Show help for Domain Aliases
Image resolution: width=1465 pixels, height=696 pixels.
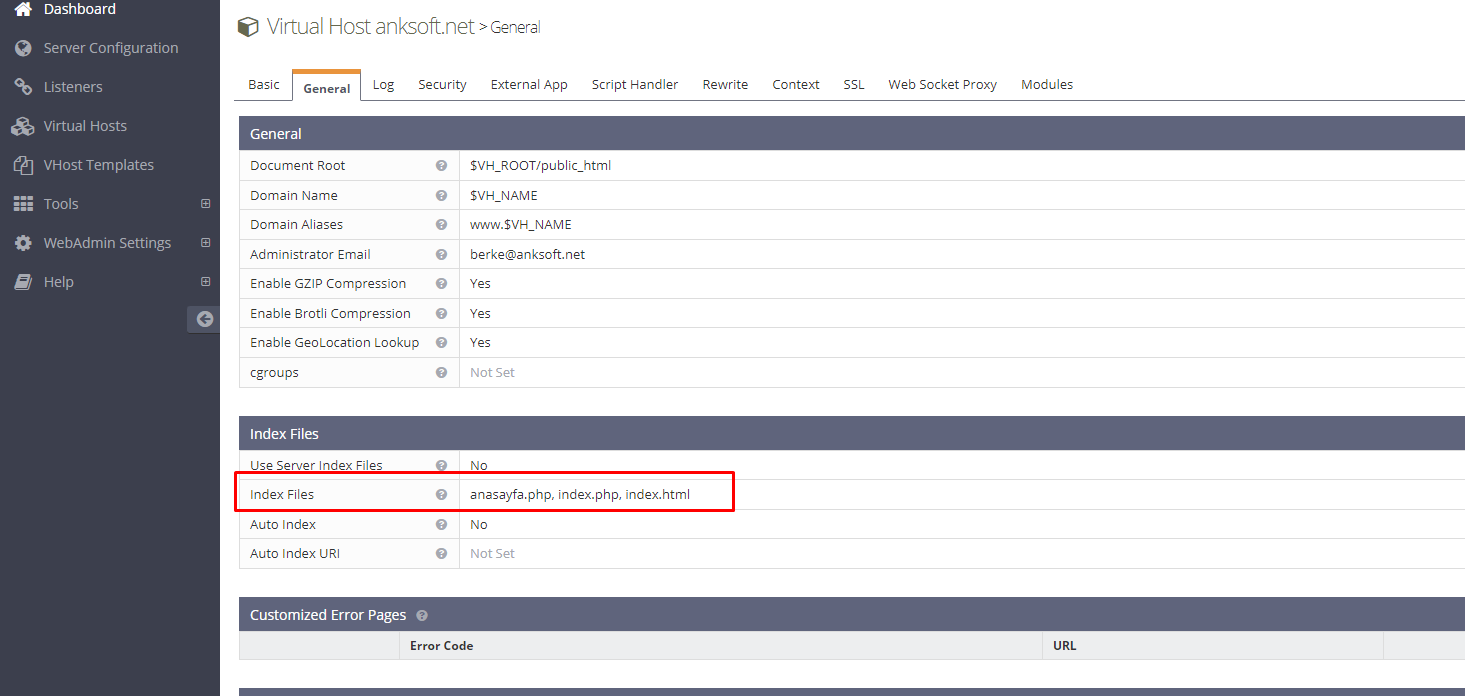coord(441,225)
